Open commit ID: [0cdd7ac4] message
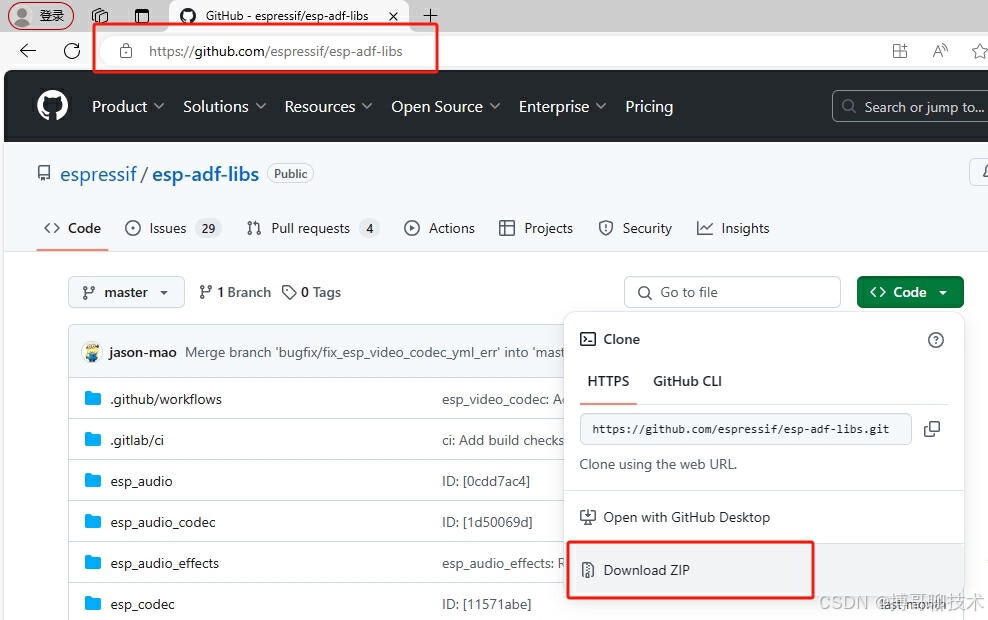 486,481
